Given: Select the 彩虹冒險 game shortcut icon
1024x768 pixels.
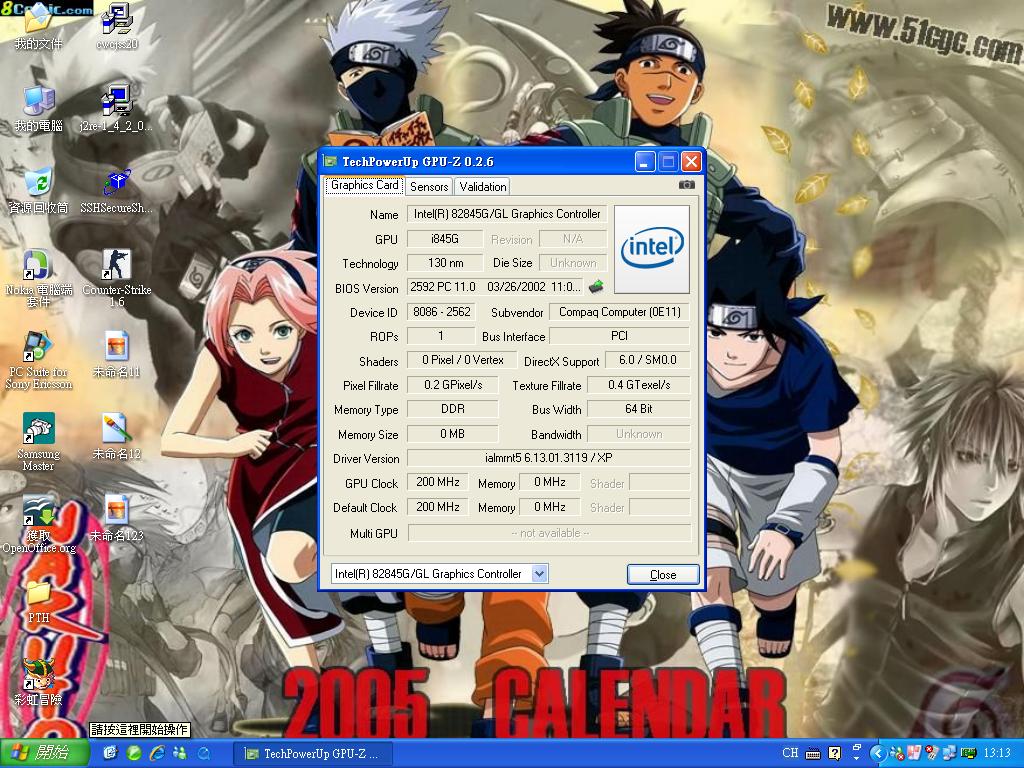Looking at the screenshot, I should [x=38, y=675].
